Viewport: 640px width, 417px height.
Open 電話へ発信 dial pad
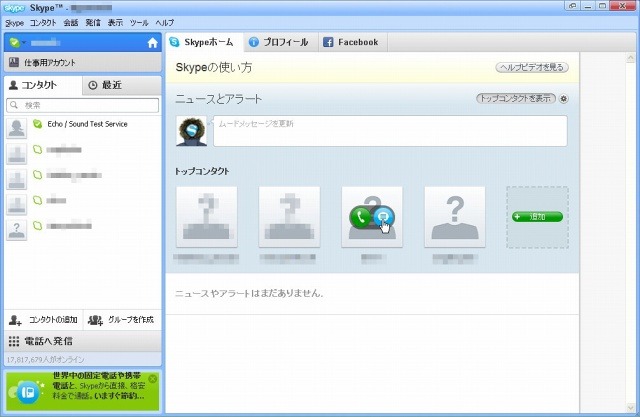[x=83, y=341]
